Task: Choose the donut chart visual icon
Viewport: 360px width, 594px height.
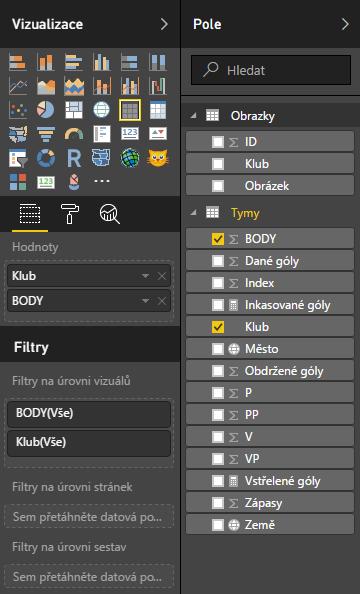Action: 45,158
